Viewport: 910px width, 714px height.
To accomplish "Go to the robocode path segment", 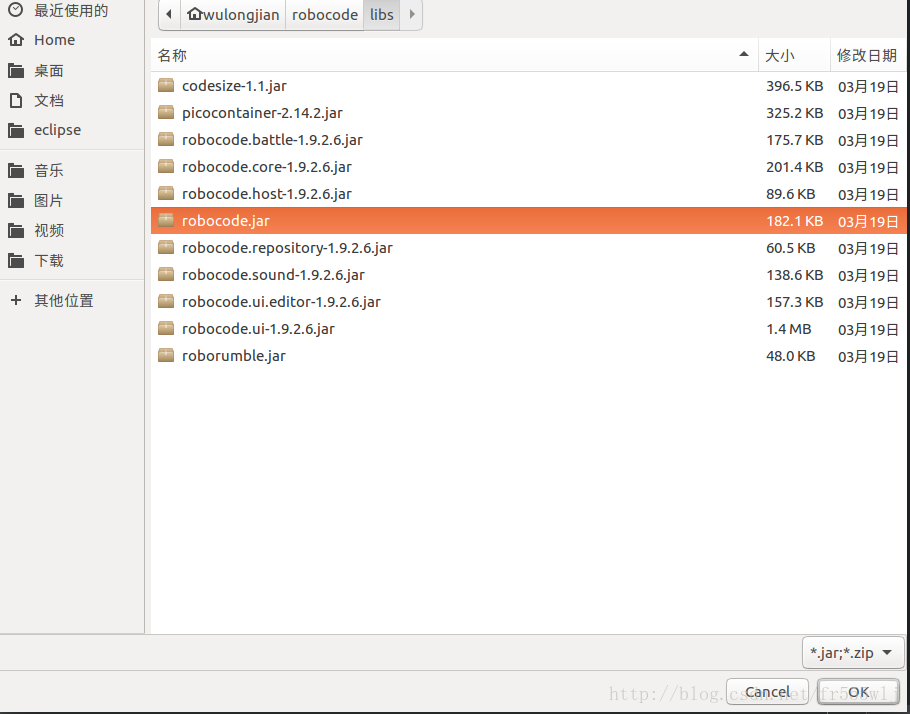I will 324,15.
